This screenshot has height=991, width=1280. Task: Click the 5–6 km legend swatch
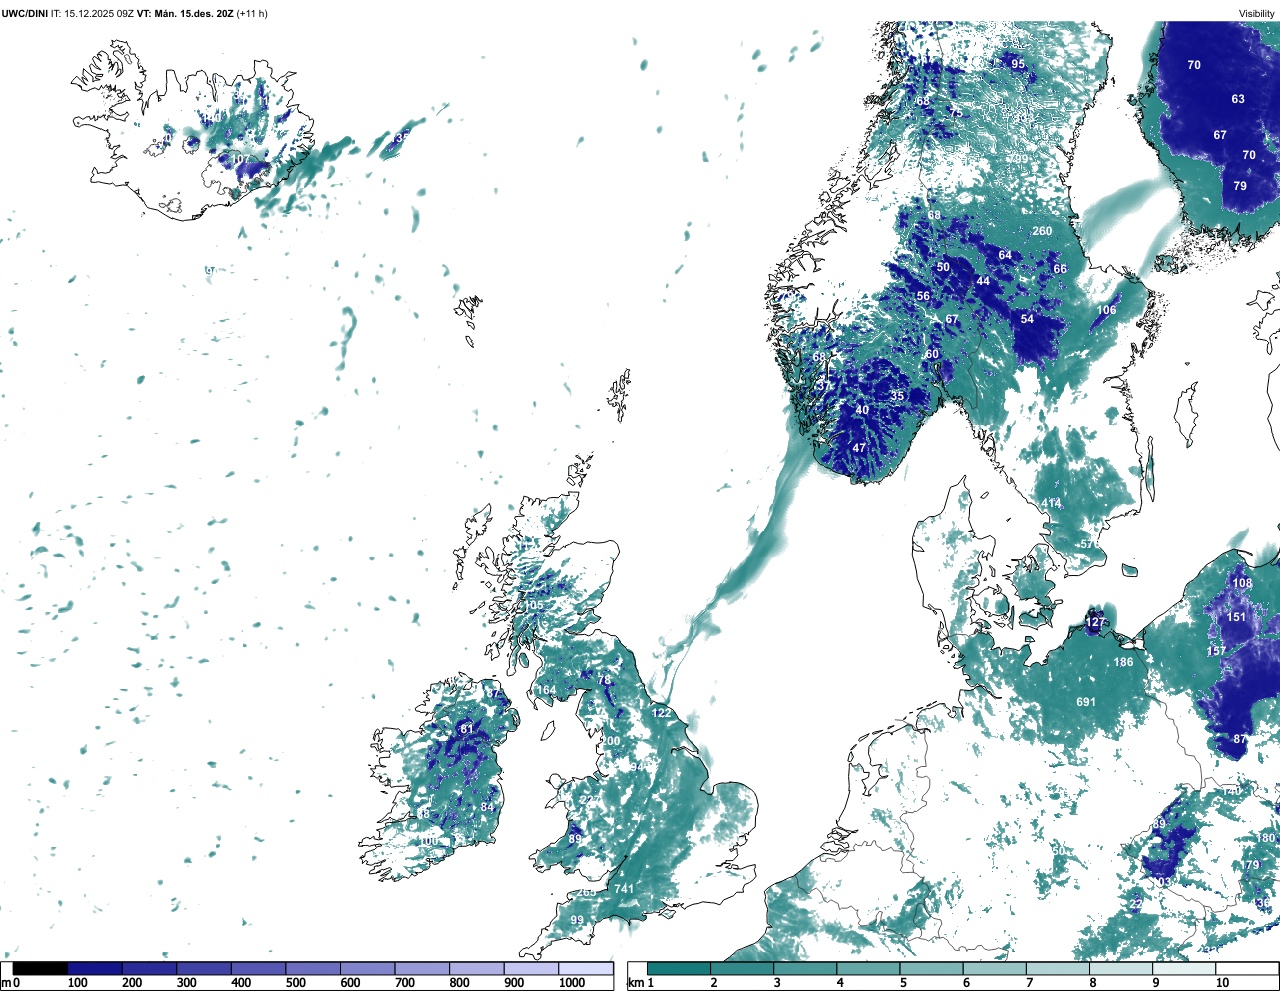coord(932,968)
